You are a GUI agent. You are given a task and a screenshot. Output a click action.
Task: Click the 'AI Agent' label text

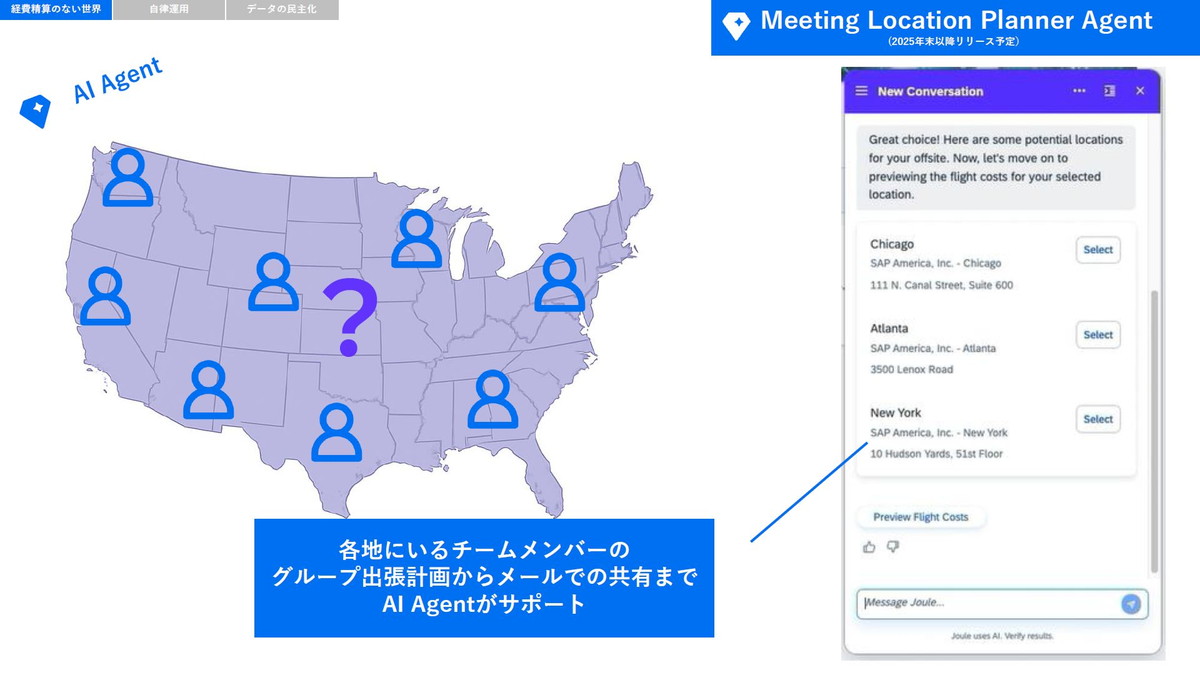coord(117,81)
